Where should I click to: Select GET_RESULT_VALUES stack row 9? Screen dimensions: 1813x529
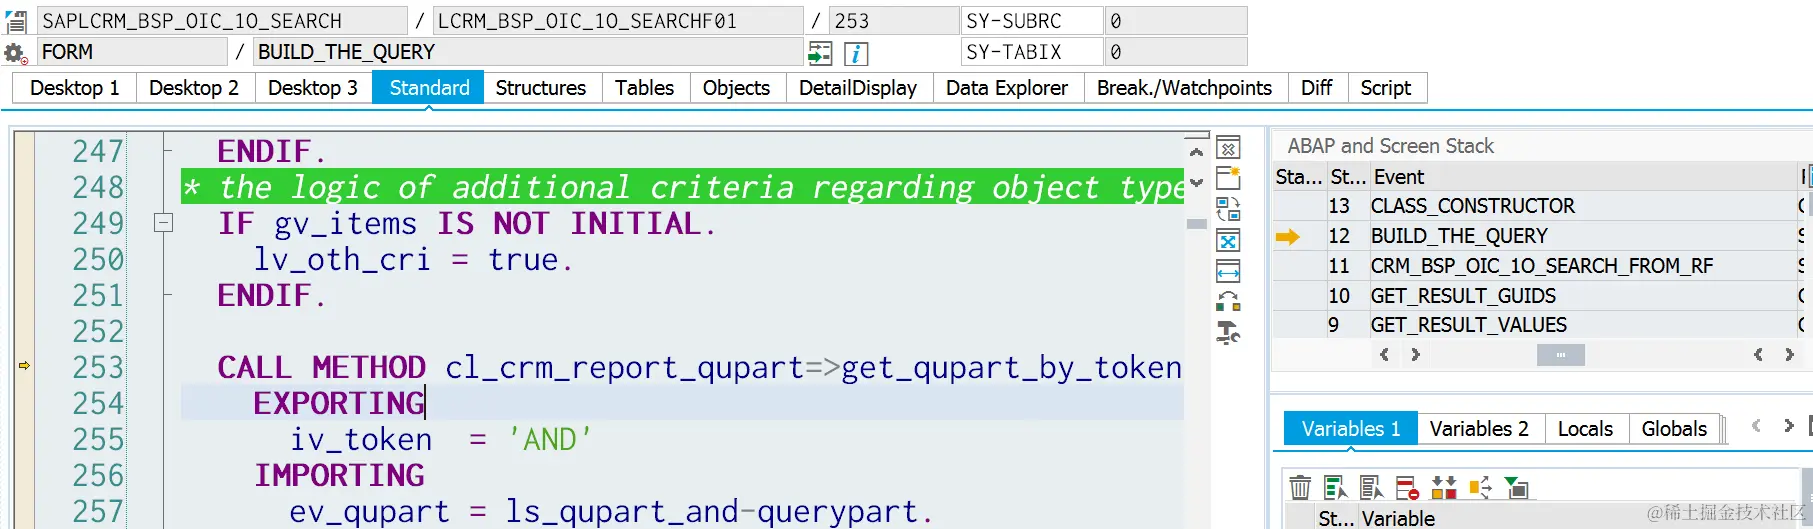(1540, 325)
